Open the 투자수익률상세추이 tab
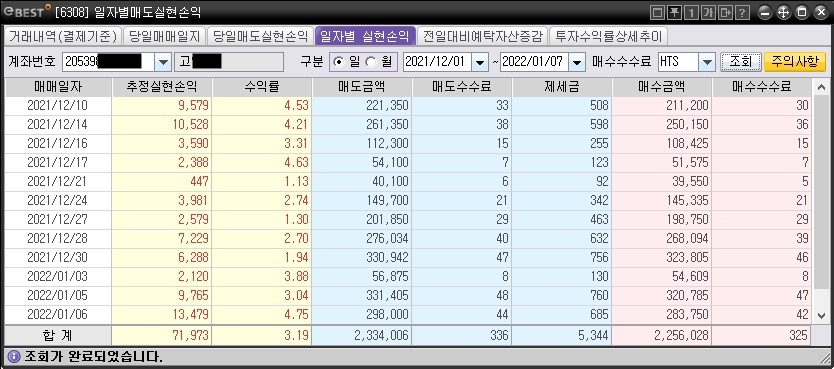Viewport: 834px width, 369px height. point(608,36)
